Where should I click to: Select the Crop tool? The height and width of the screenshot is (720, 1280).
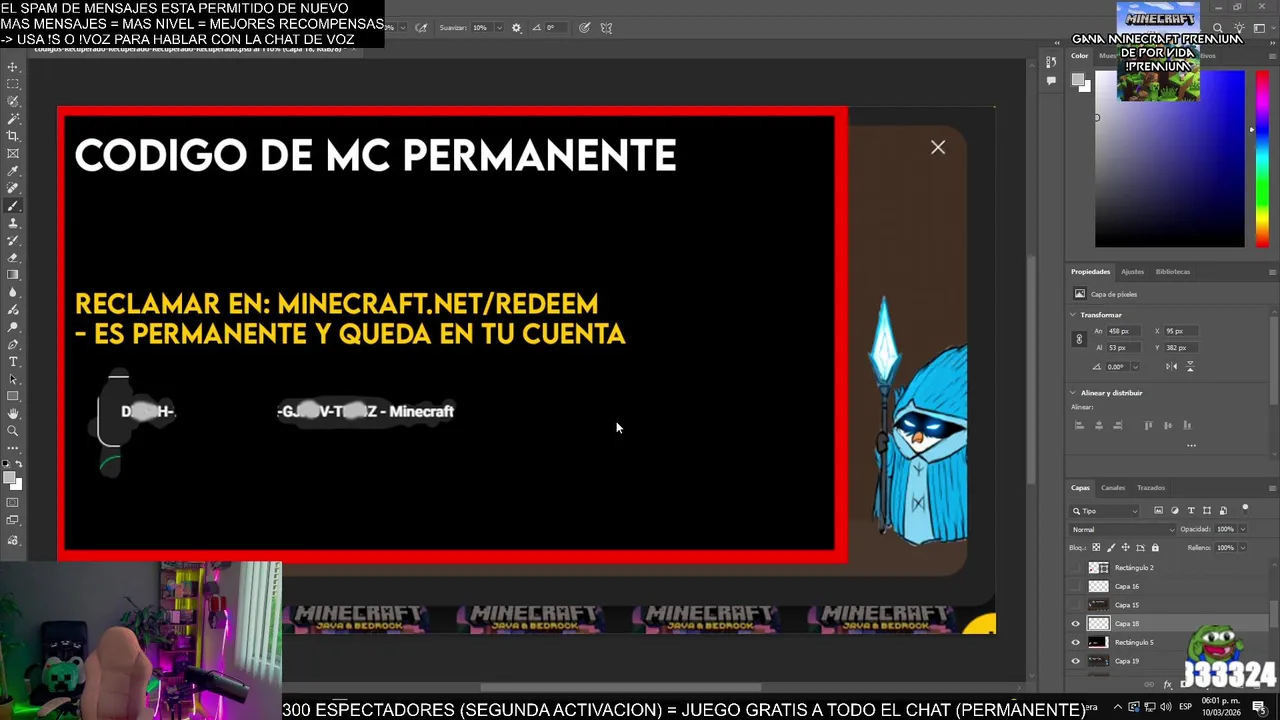(x=14, y=135)
